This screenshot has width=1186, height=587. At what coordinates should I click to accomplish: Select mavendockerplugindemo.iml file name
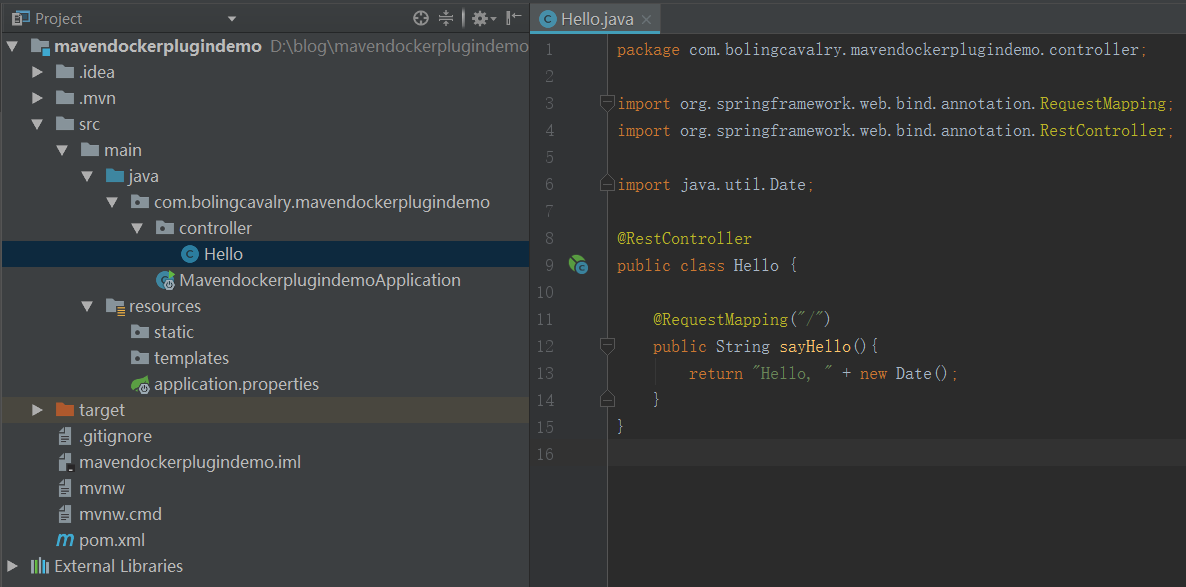click(190, 462)
